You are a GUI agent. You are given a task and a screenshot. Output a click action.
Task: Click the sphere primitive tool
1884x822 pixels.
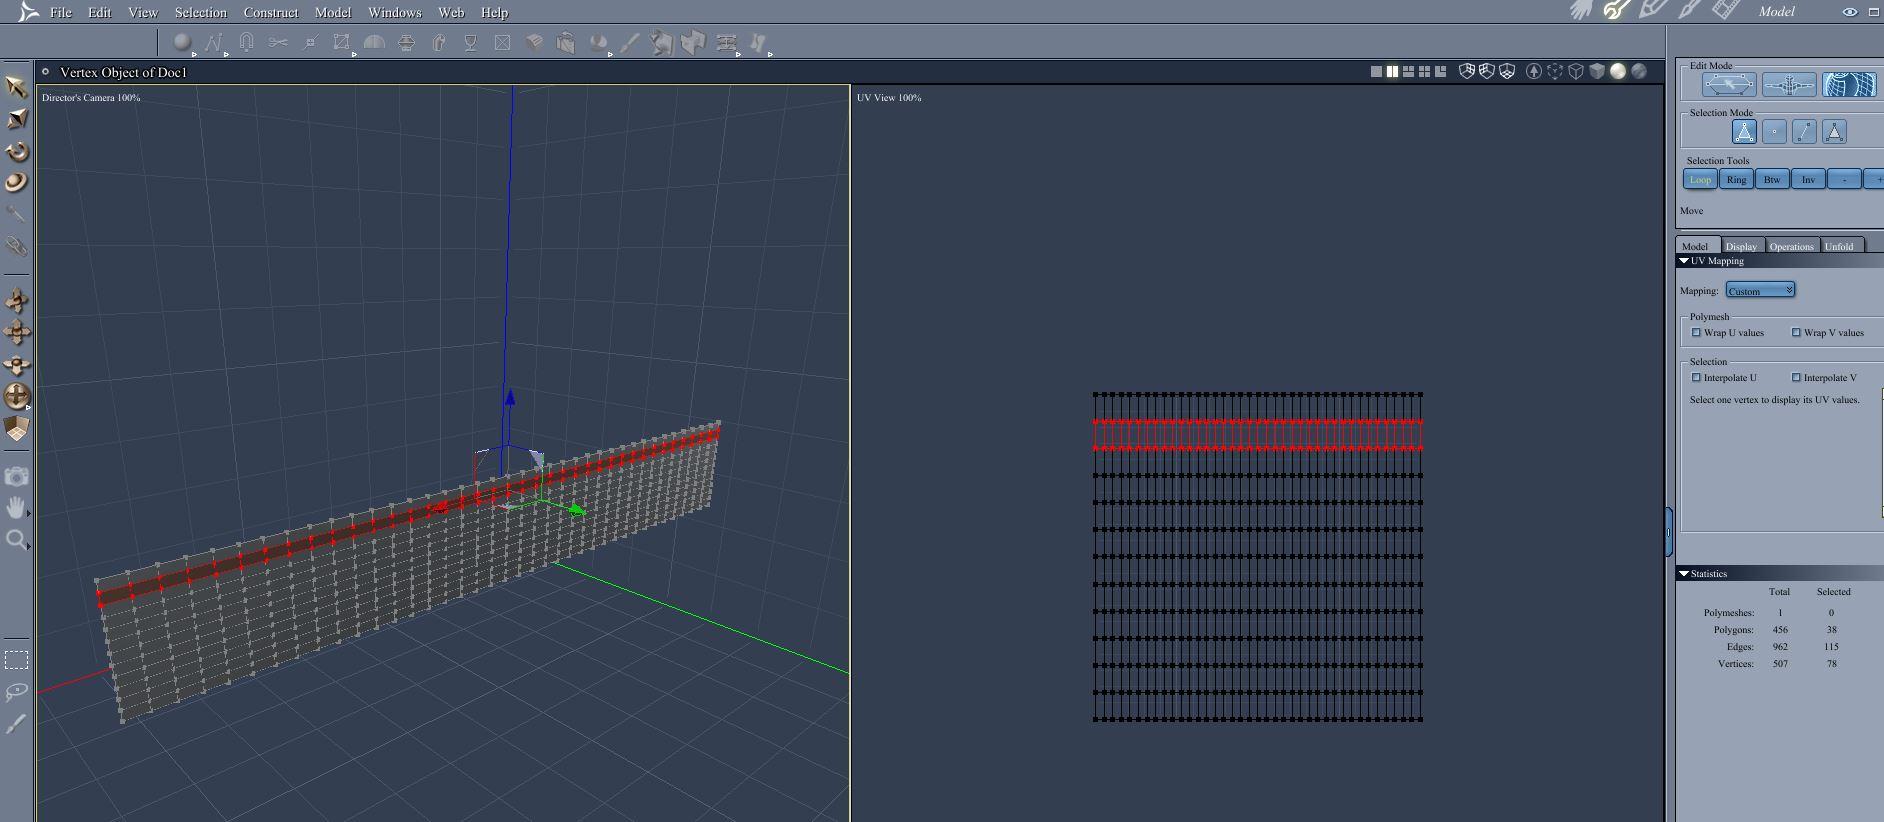pyautogui.click(x=182, y=43)
